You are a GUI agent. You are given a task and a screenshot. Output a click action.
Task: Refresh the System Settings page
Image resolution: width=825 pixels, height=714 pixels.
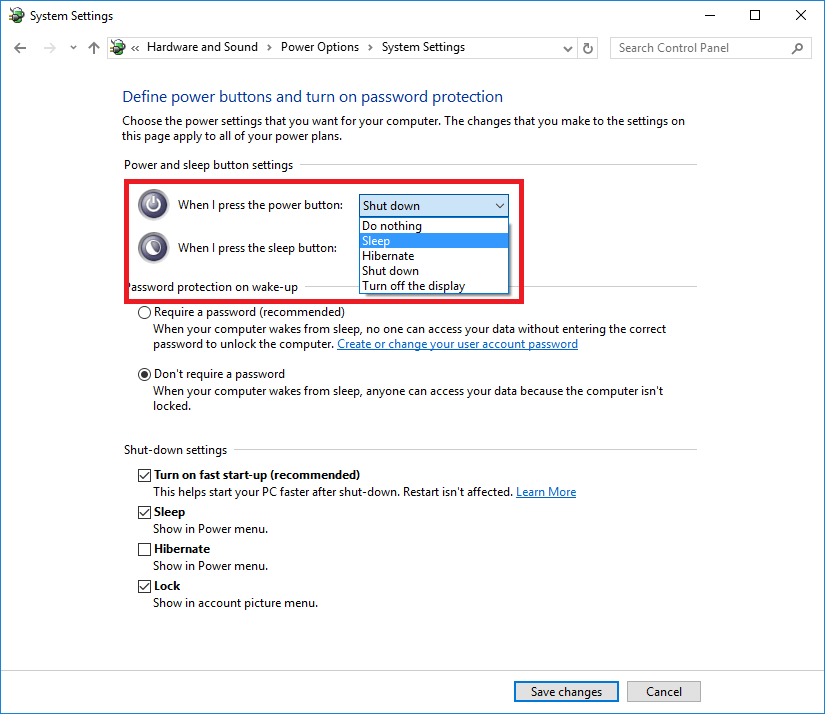tap(588, 47)
